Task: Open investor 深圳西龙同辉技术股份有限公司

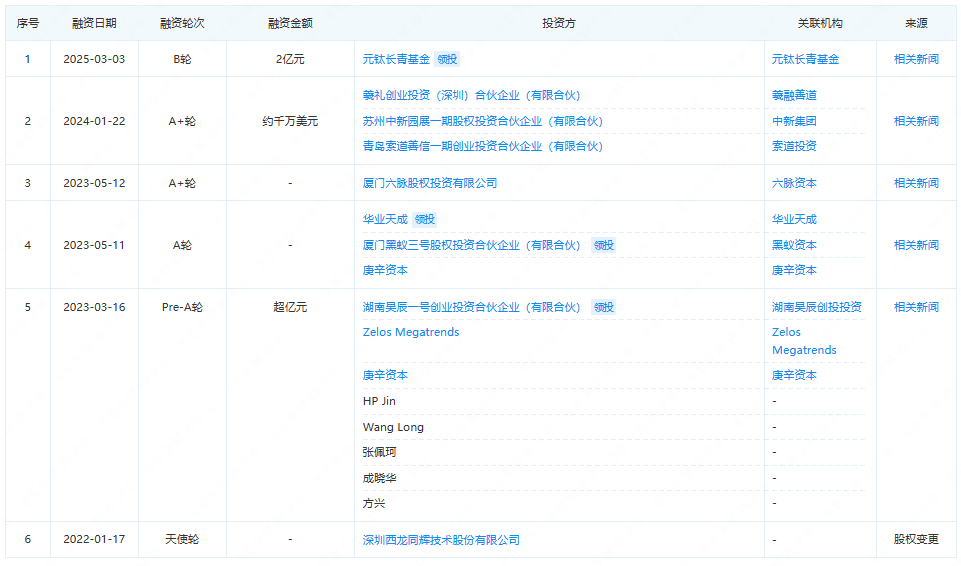Action: click(x=441, y=540)
